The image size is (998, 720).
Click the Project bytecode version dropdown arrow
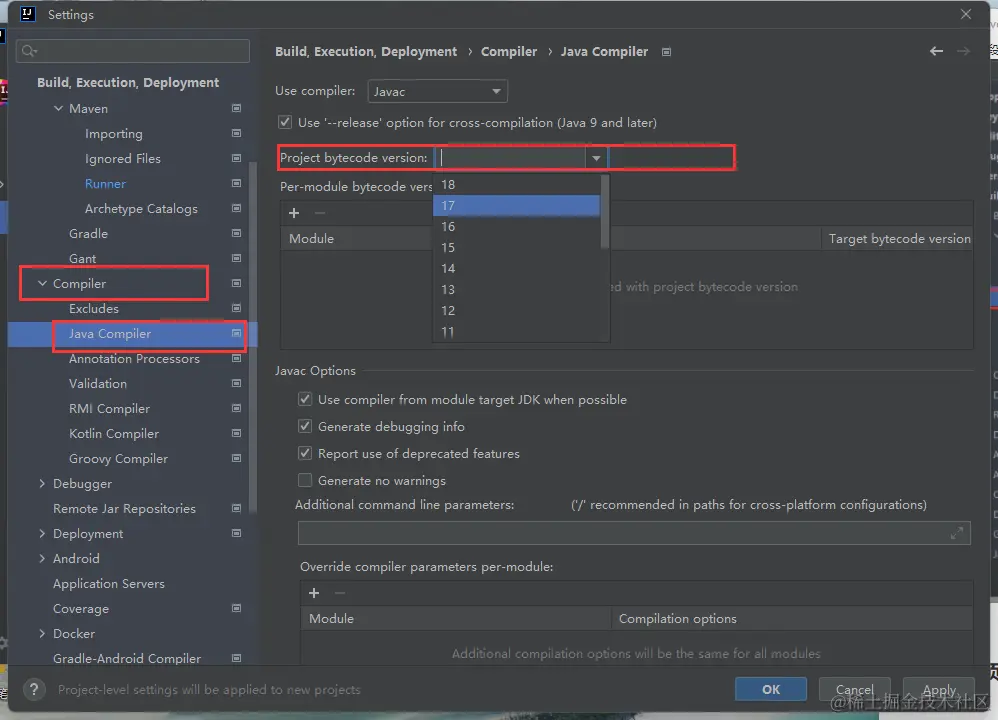point(596,158)
